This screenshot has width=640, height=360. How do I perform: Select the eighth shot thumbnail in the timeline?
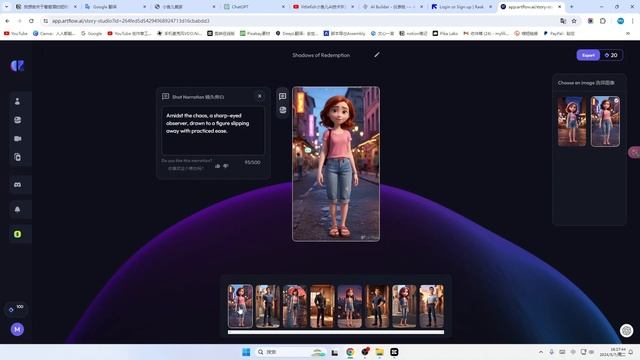pyautogui.click(x=431, y=306)
